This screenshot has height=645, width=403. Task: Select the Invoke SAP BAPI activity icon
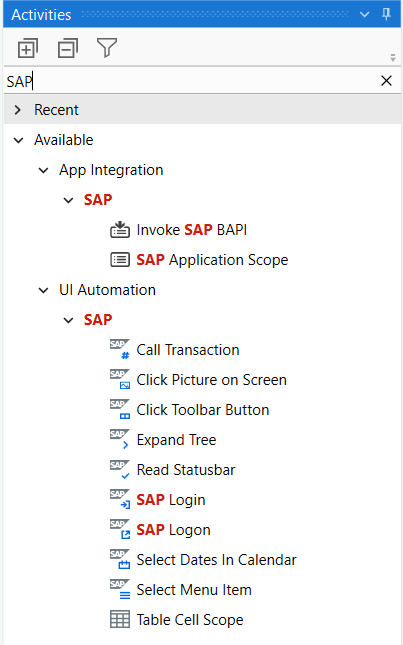(120, 230)
